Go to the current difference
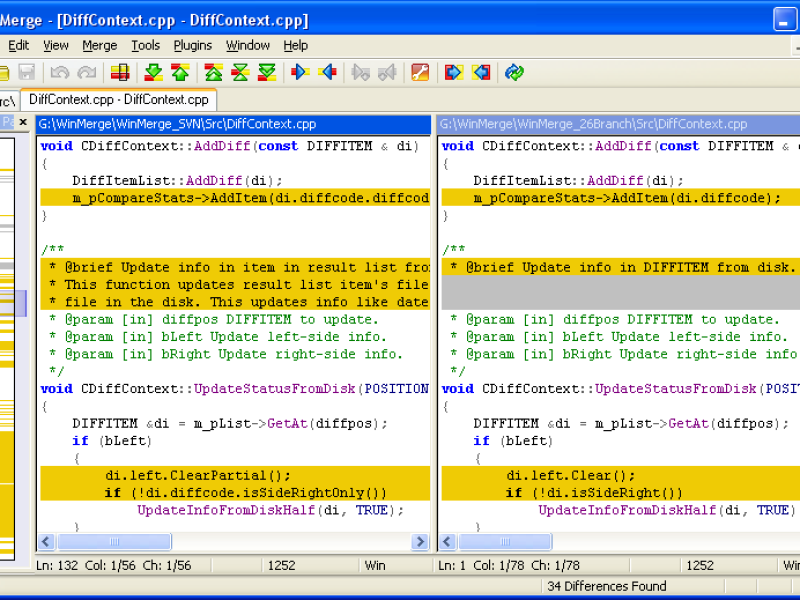 click(x=240, y=72)
